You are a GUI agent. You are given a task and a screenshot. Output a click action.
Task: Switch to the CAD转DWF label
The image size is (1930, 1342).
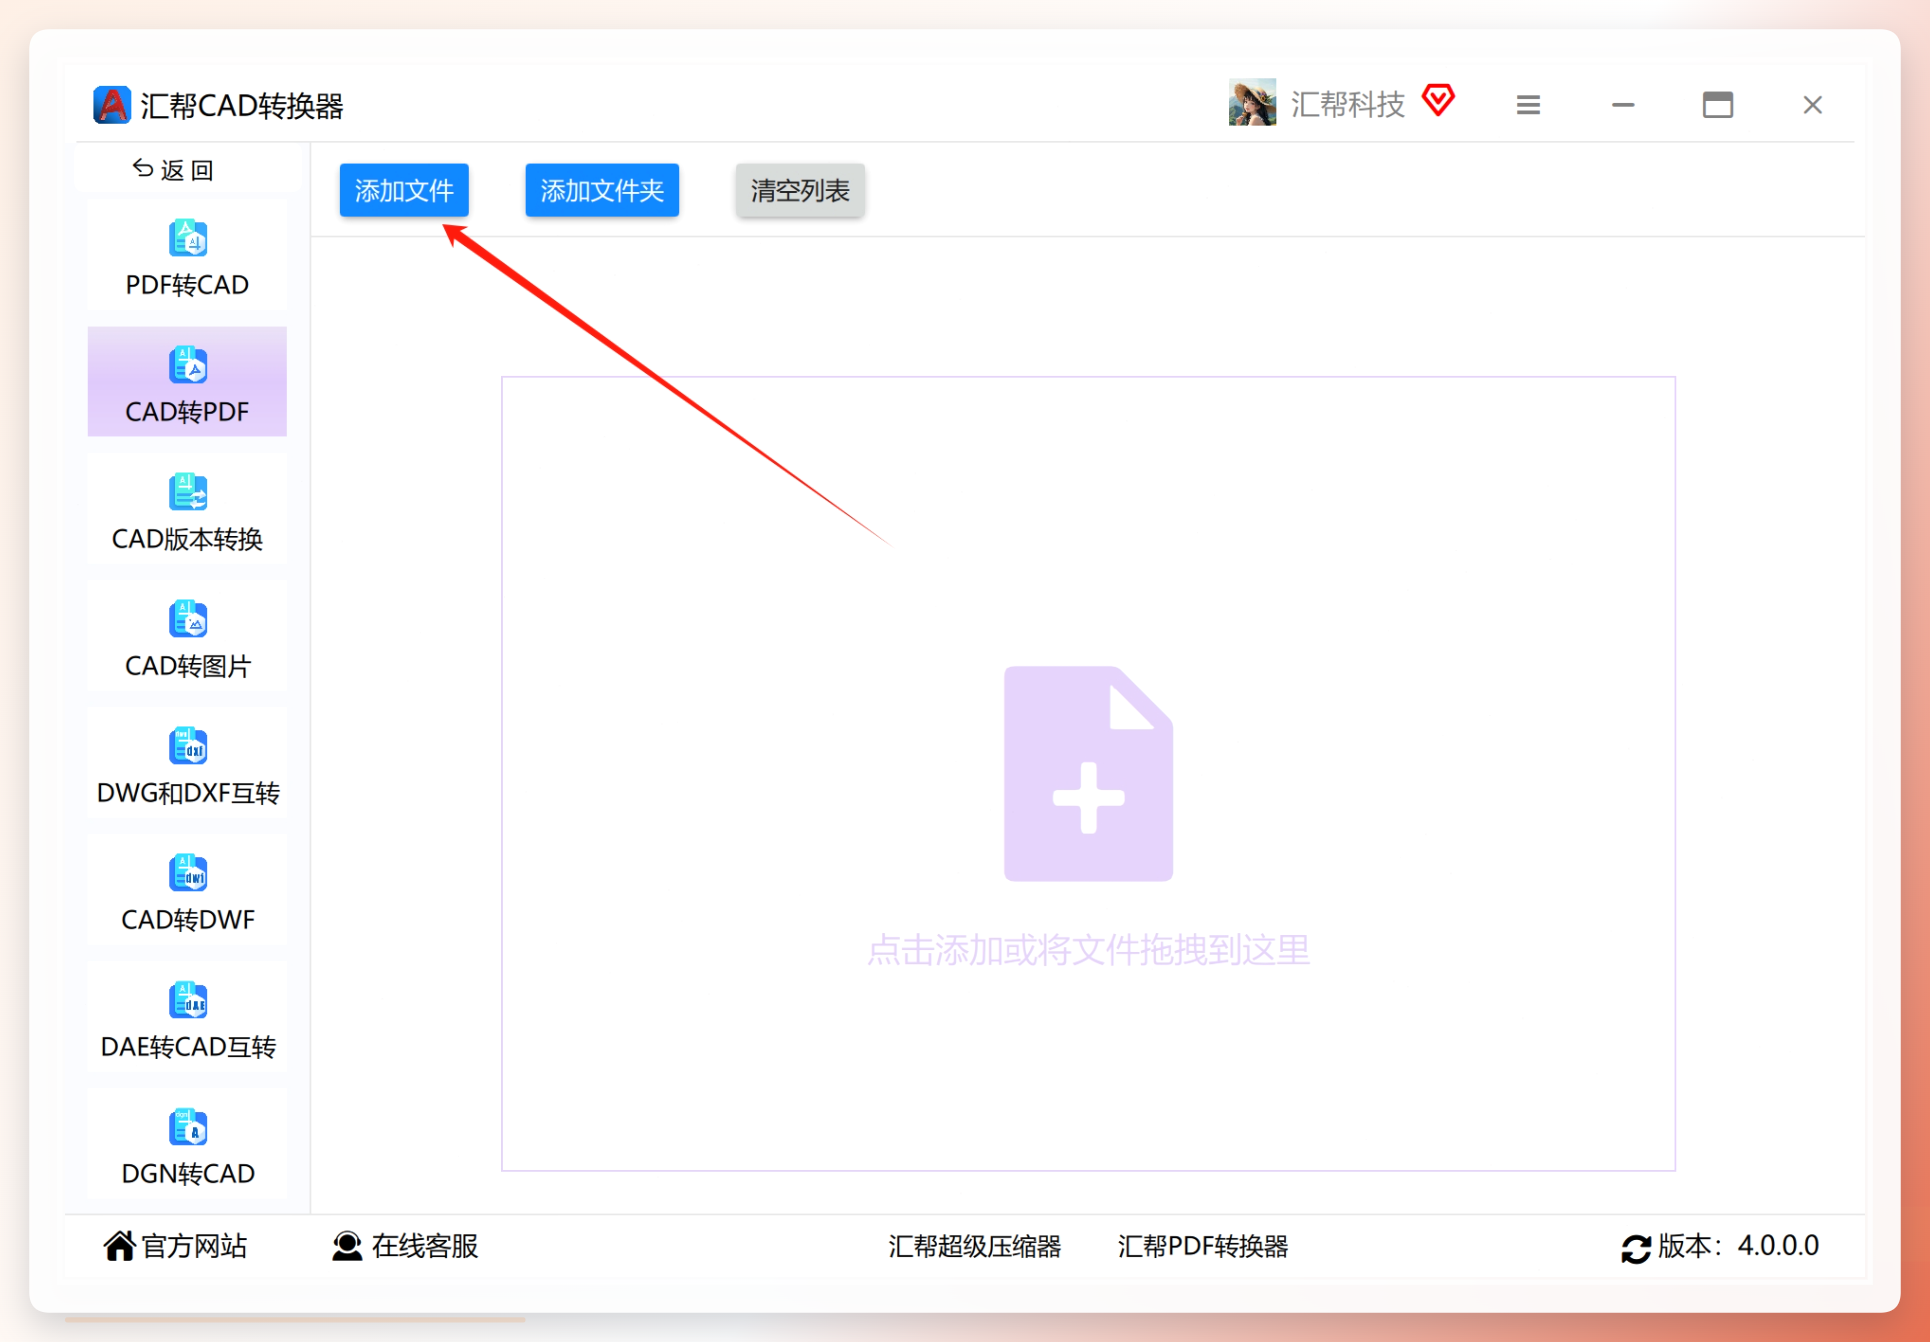pyautogui.click(x=188, y=920)
